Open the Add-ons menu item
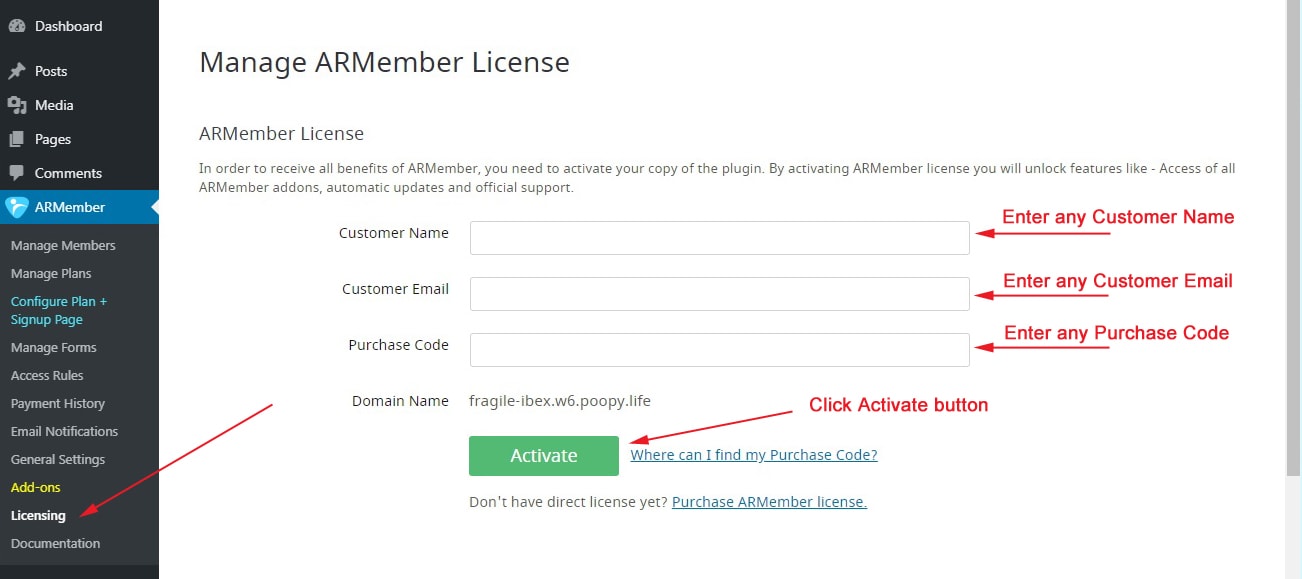This screenshot has width=1302, height=579. click(36, 487)
